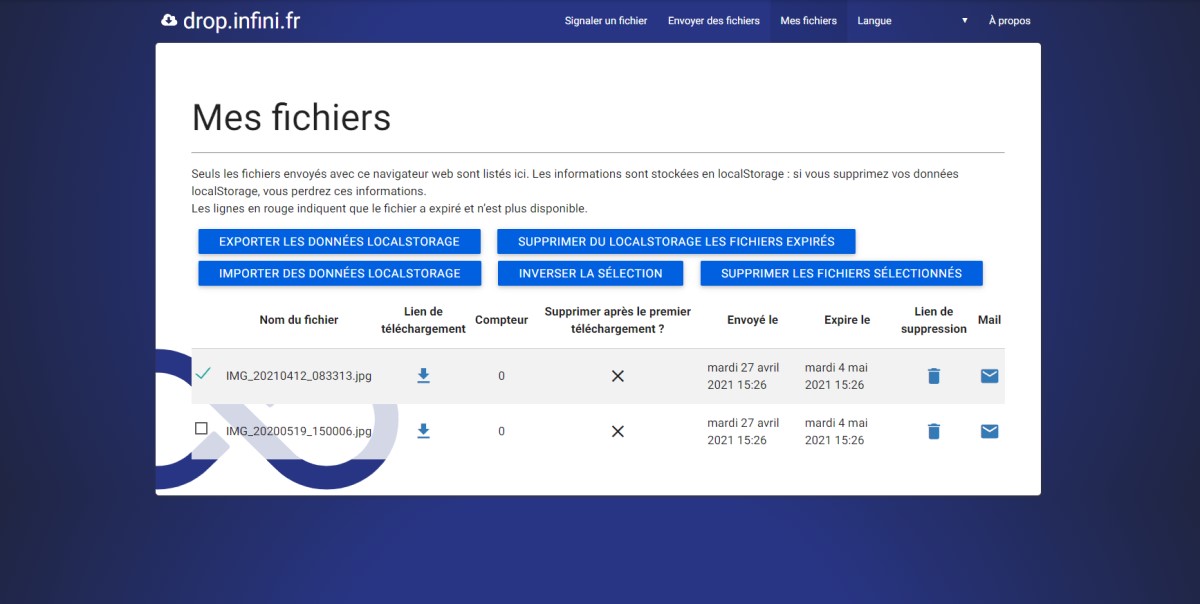
Task: Uncheck the IMG_20210412_083313.jpg row checkbox
Action: click(202, 373)
